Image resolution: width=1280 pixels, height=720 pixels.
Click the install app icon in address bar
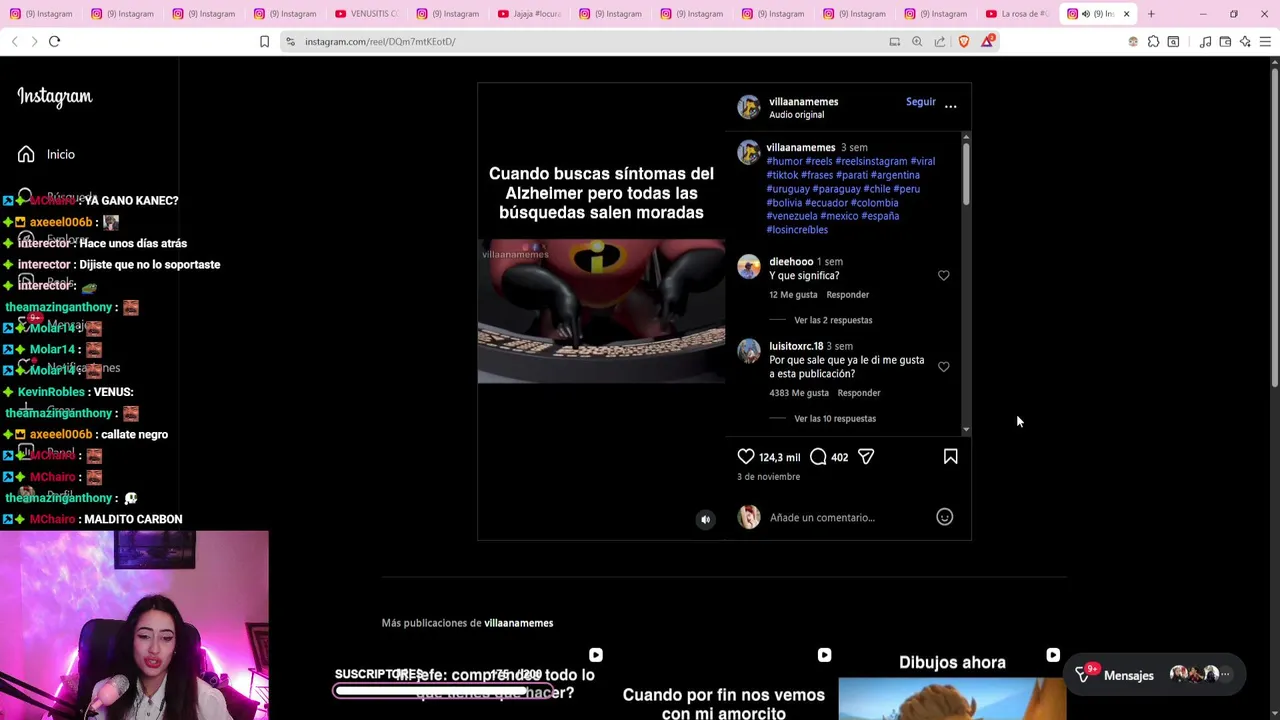(895, 41)
